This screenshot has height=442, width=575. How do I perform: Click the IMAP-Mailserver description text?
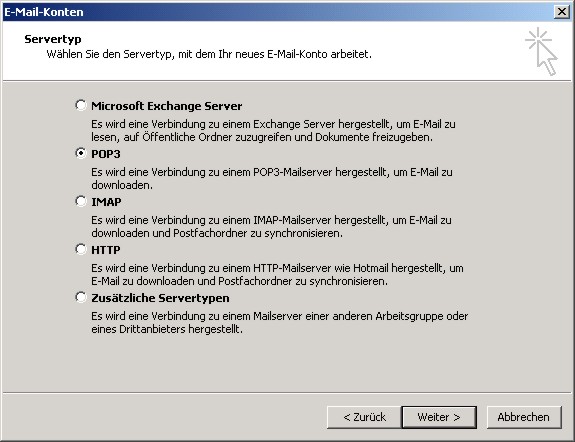click(271, 226)
